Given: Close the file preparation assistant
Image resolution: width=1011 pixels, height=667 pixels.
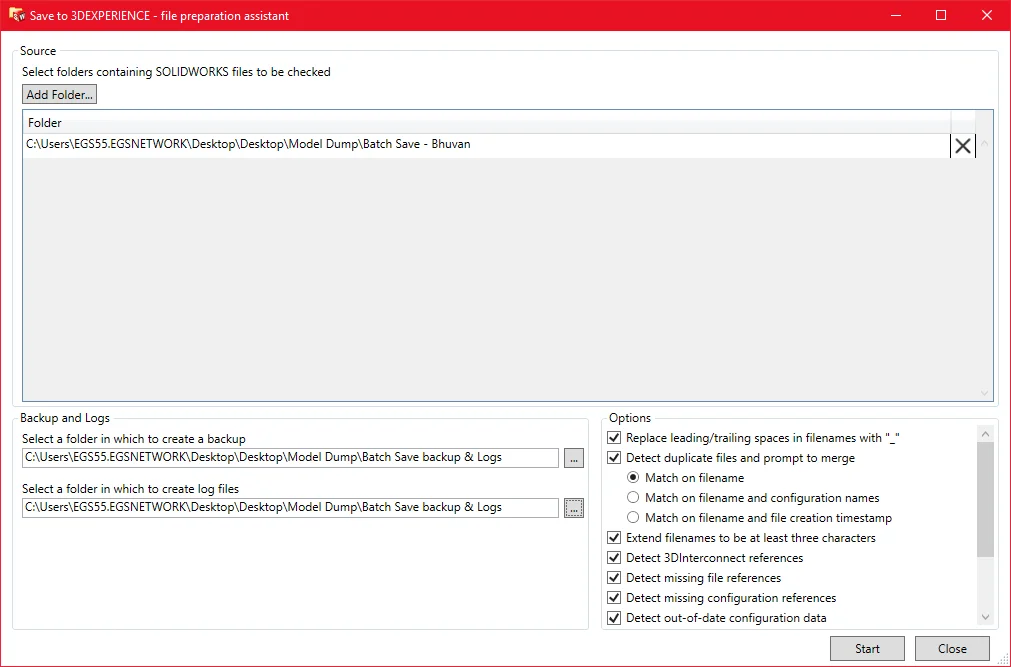Looking at the screenshot, I should pos(951,648).
